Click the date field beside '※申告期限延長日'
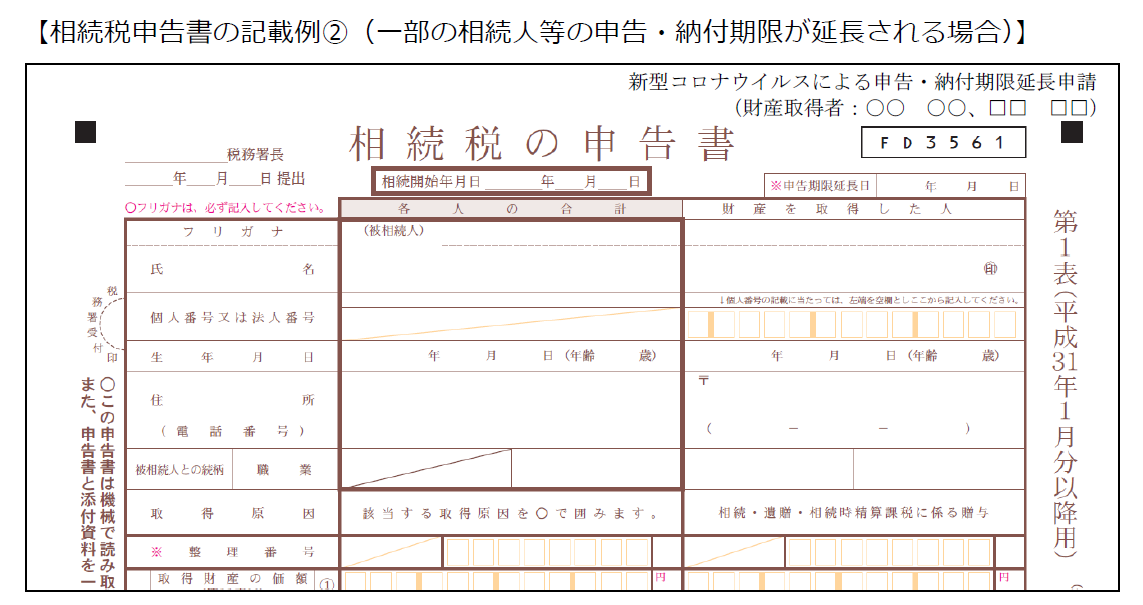Image resolution: width=1143 pixels, height=605 pixels. tap(951, 186)
